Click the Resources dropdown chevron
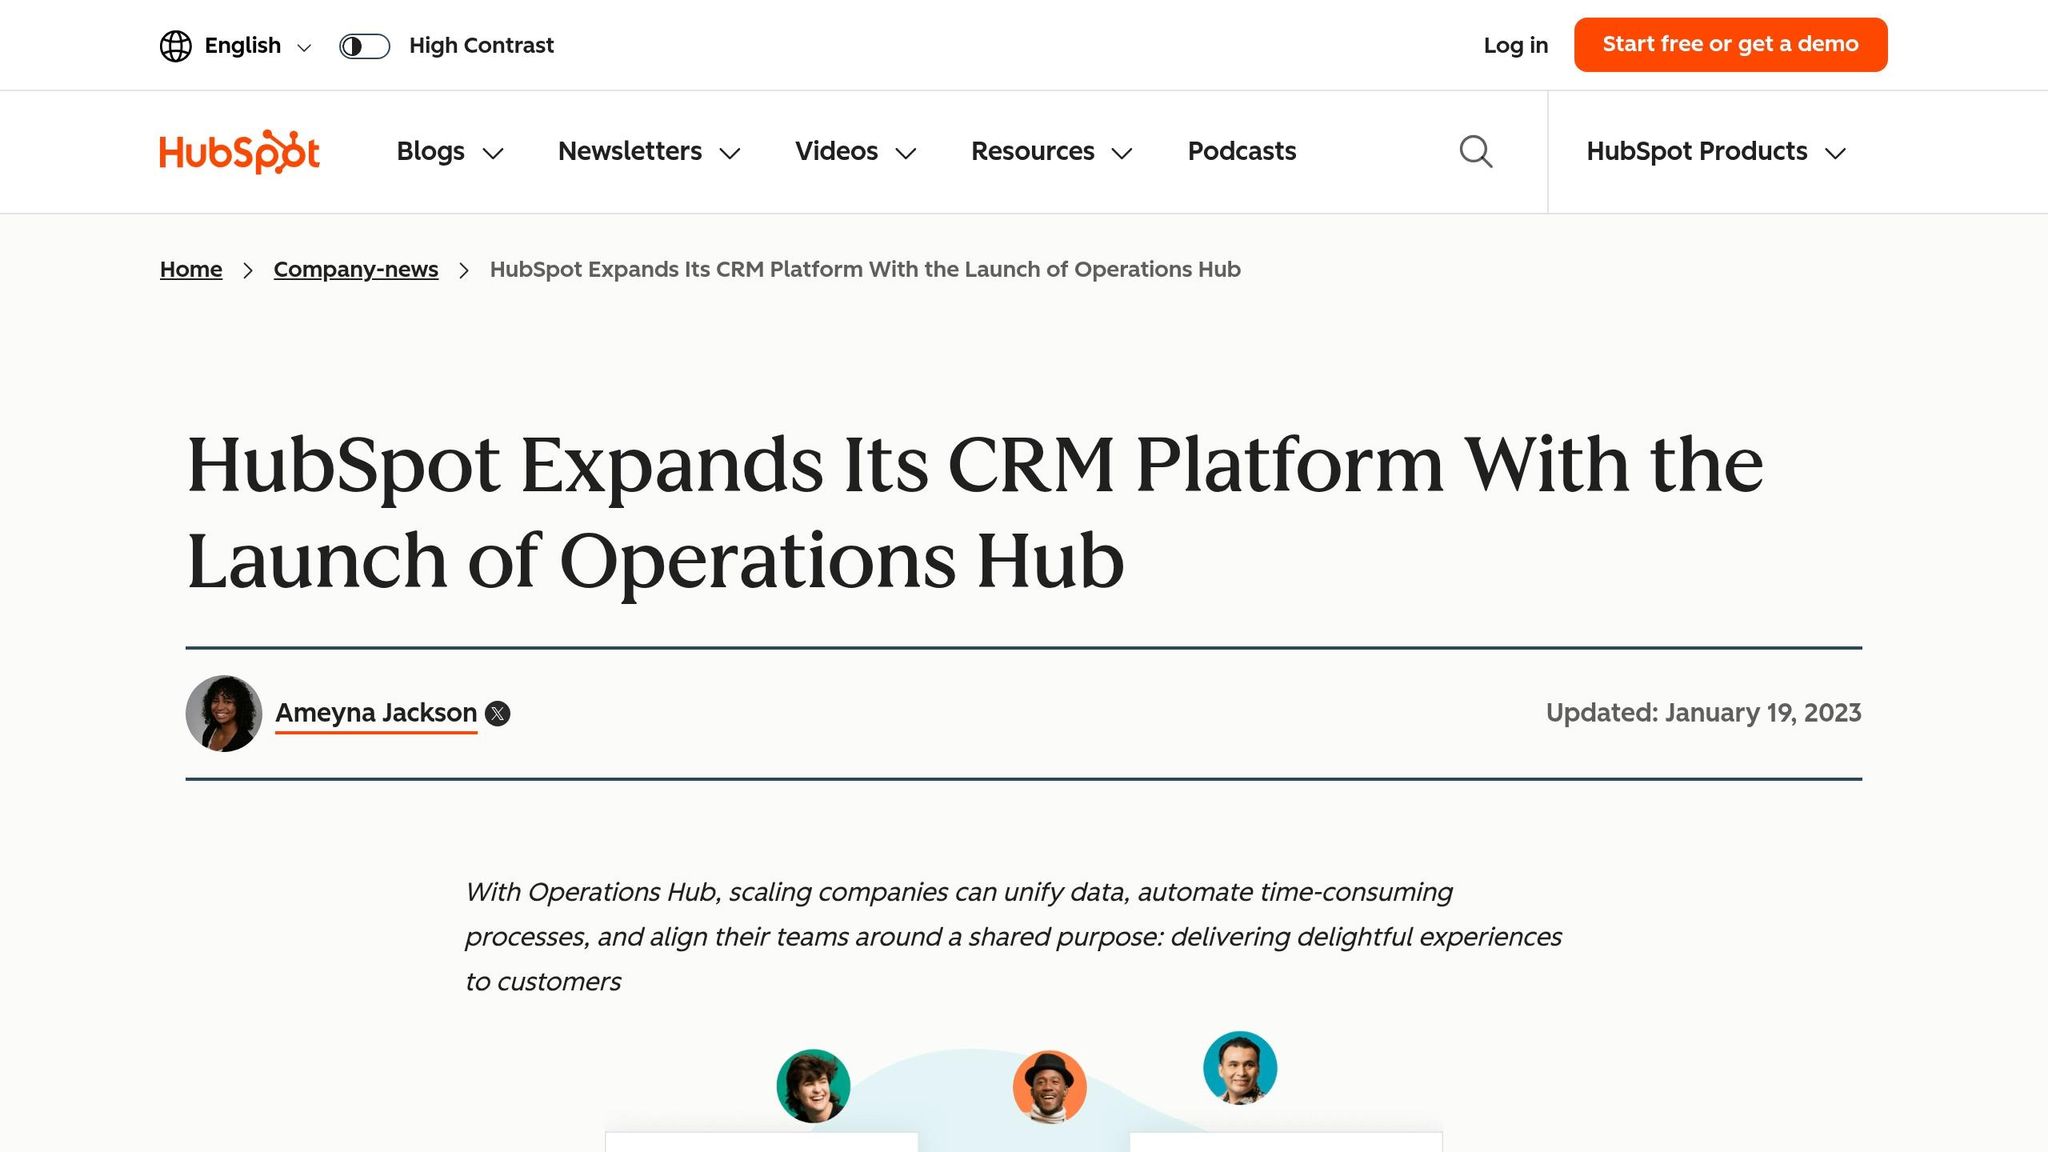The width and height of the screenshot is (2048, 1152). 1122,154
